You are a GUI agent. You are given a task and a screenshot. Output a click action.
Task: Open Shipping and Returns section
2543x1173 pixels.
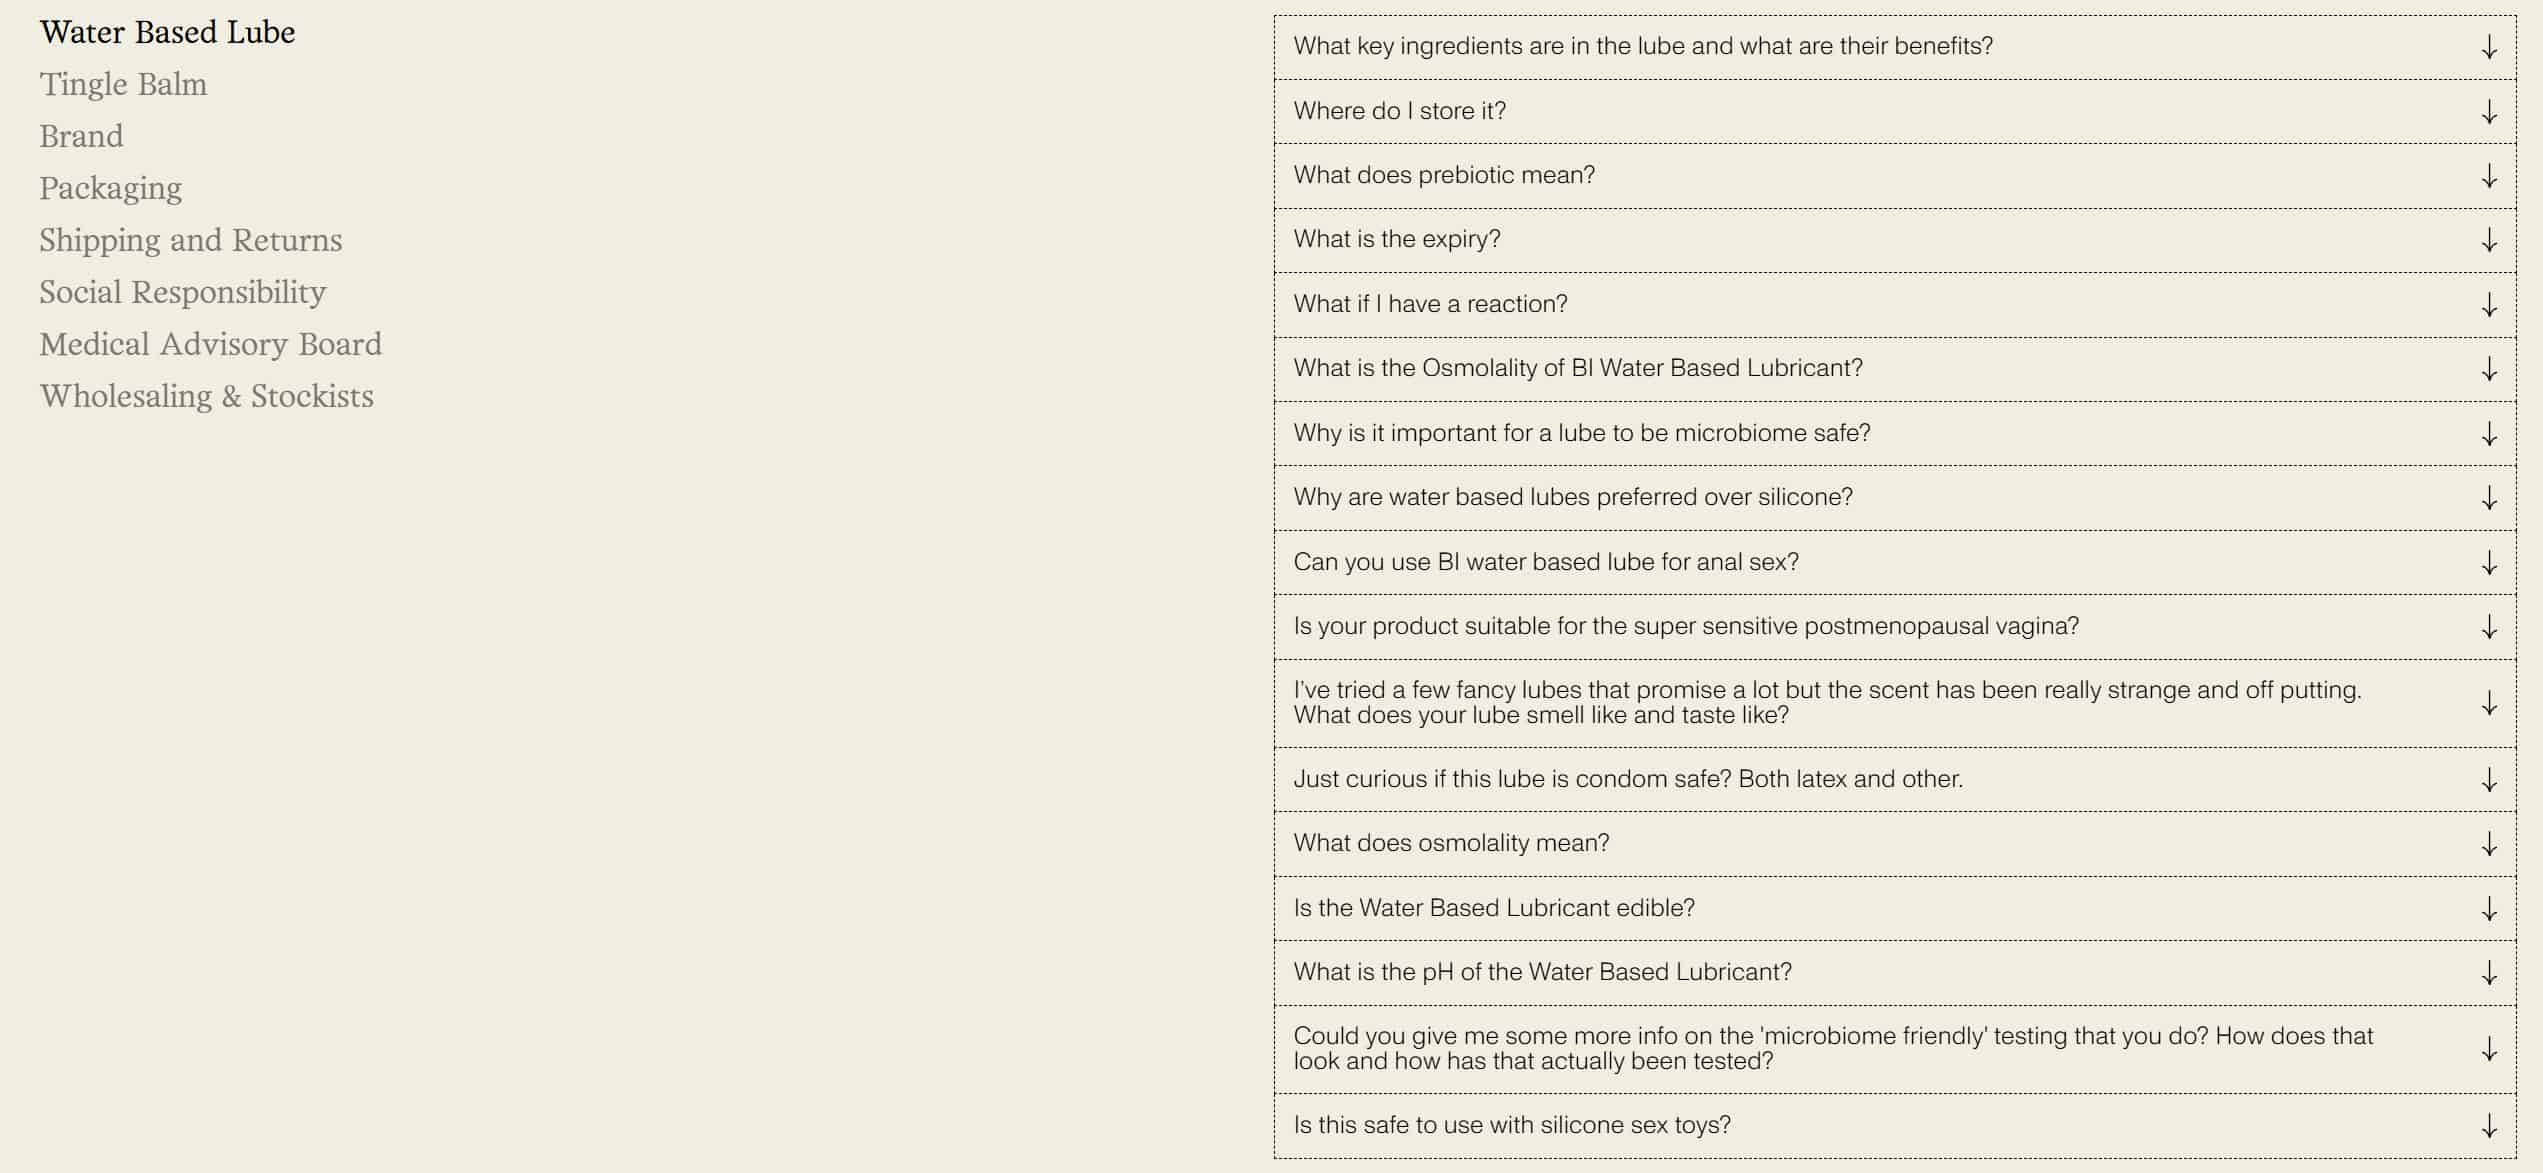[x=191, y=240]
